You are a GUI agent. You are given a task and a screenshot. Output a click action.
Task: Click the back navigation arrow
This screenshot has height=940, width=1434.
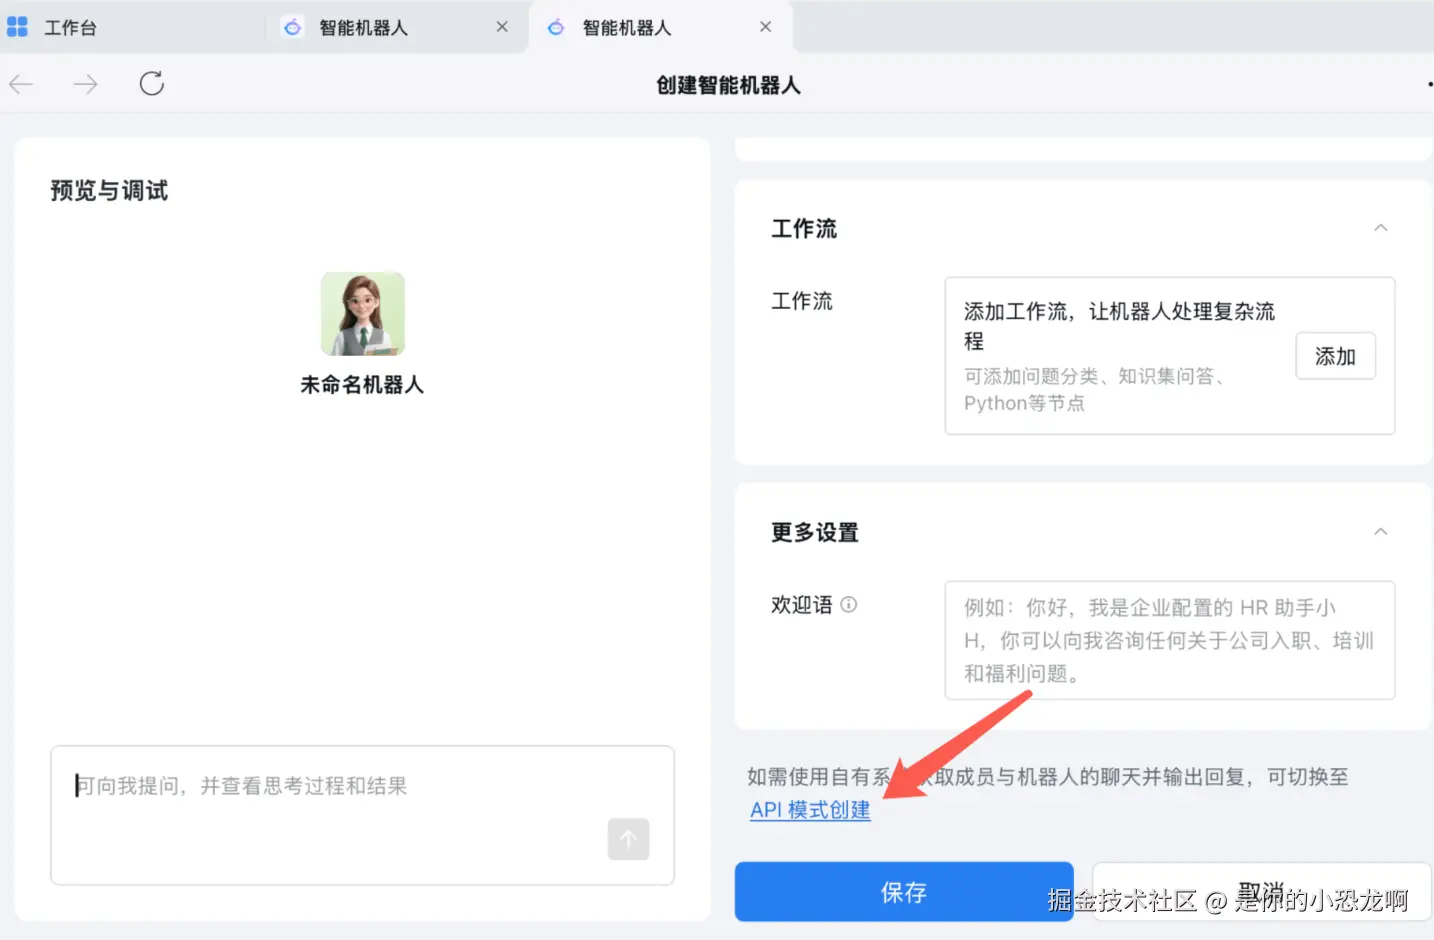coord(21,84)
